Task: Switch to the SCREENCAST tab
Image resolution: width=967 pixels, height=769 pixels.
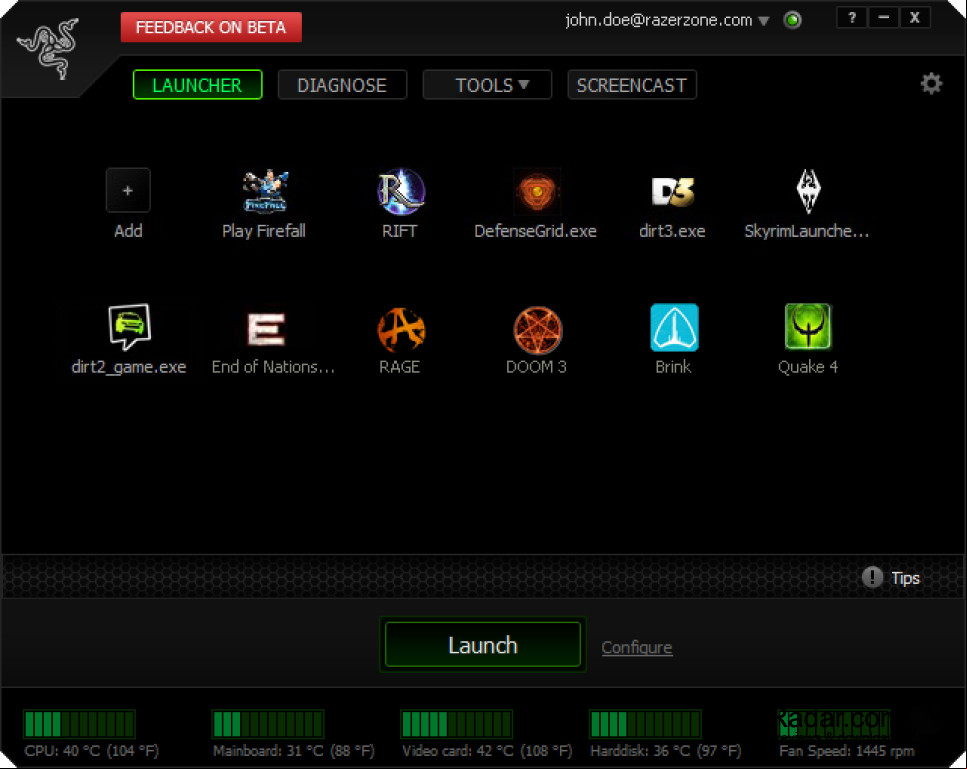Action: tap(632, 85)
